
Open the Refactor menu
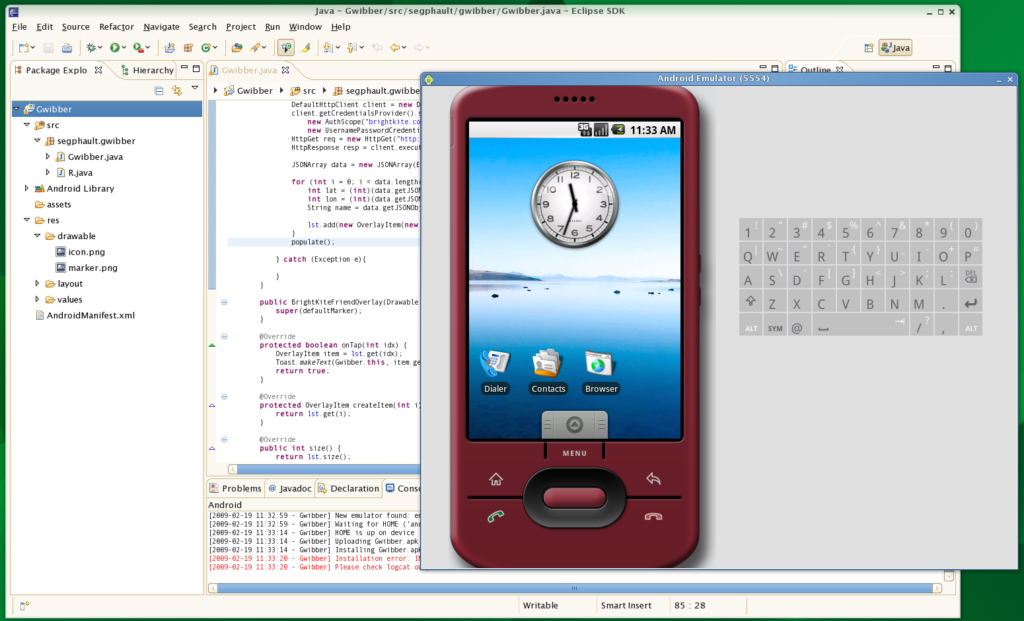[116, 27]
